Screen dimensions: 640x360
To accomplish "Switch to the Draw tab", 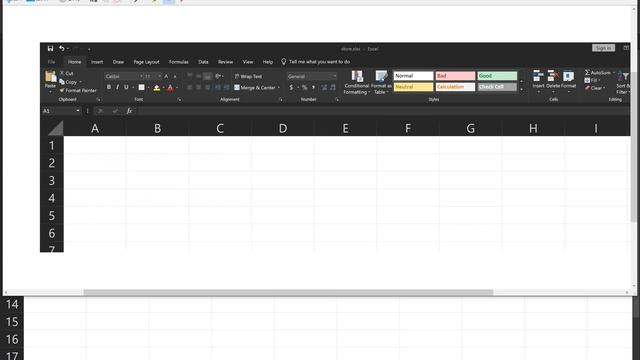I will [x=118, y=62].
